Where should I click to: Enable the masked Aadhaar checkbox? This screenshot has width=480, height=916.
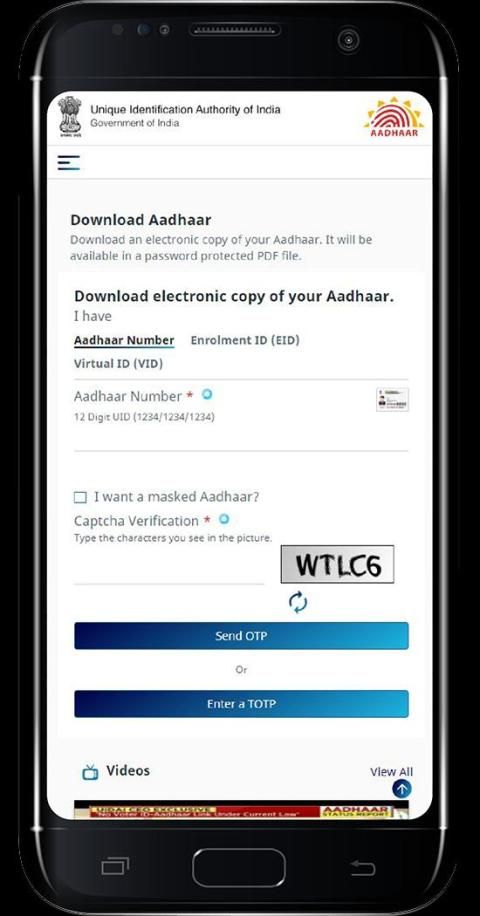coord(80,497)
